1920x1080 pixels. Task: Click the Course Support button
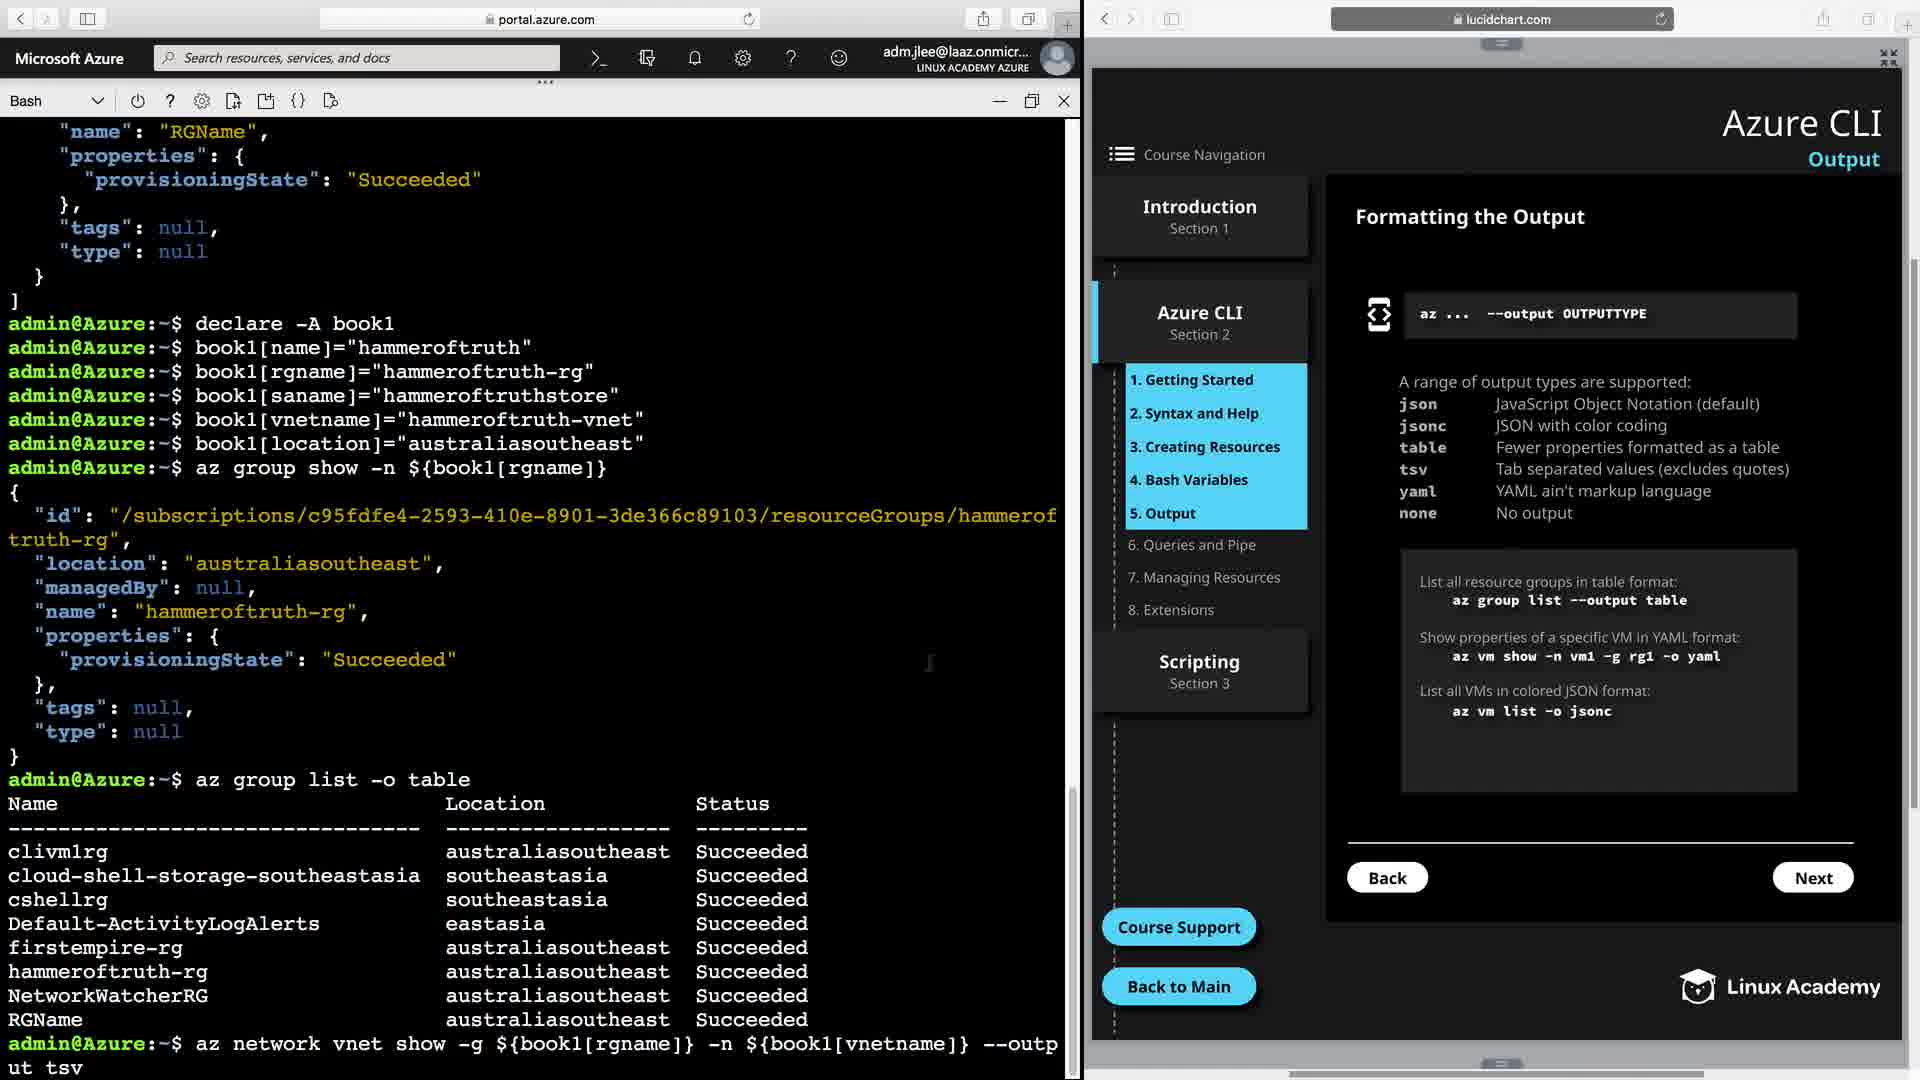coord(1178,927)
